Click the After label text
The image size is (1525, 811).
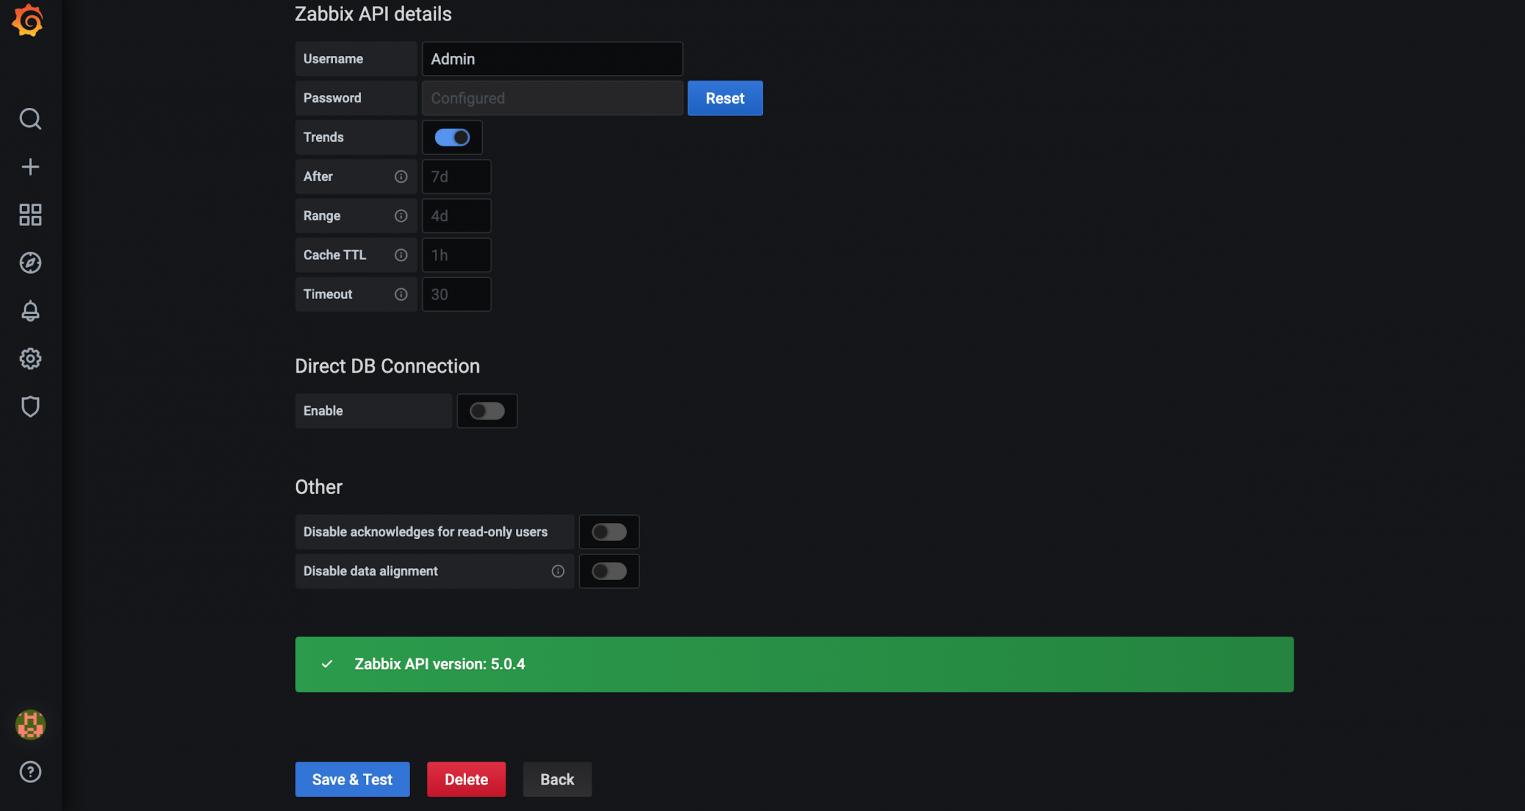(x=318, y=177)
